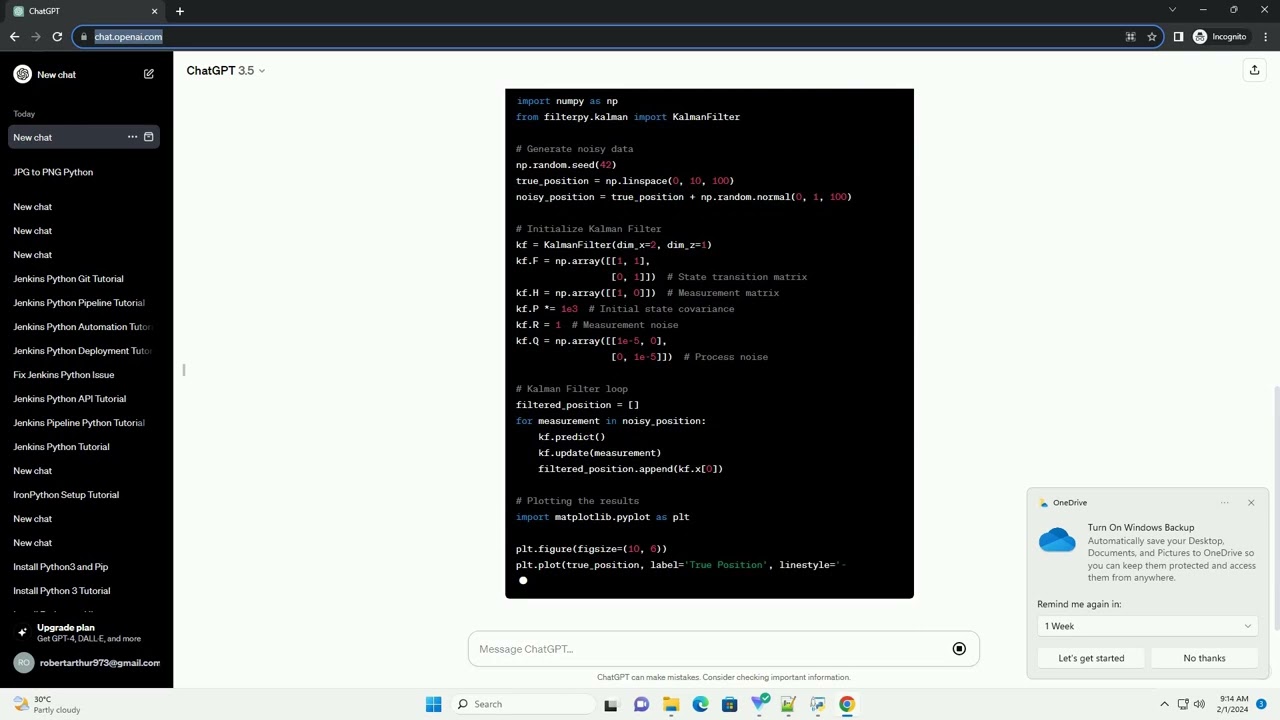Stop the response generation
Viewport: 1280px width, 720px height.
coord(959,649)
